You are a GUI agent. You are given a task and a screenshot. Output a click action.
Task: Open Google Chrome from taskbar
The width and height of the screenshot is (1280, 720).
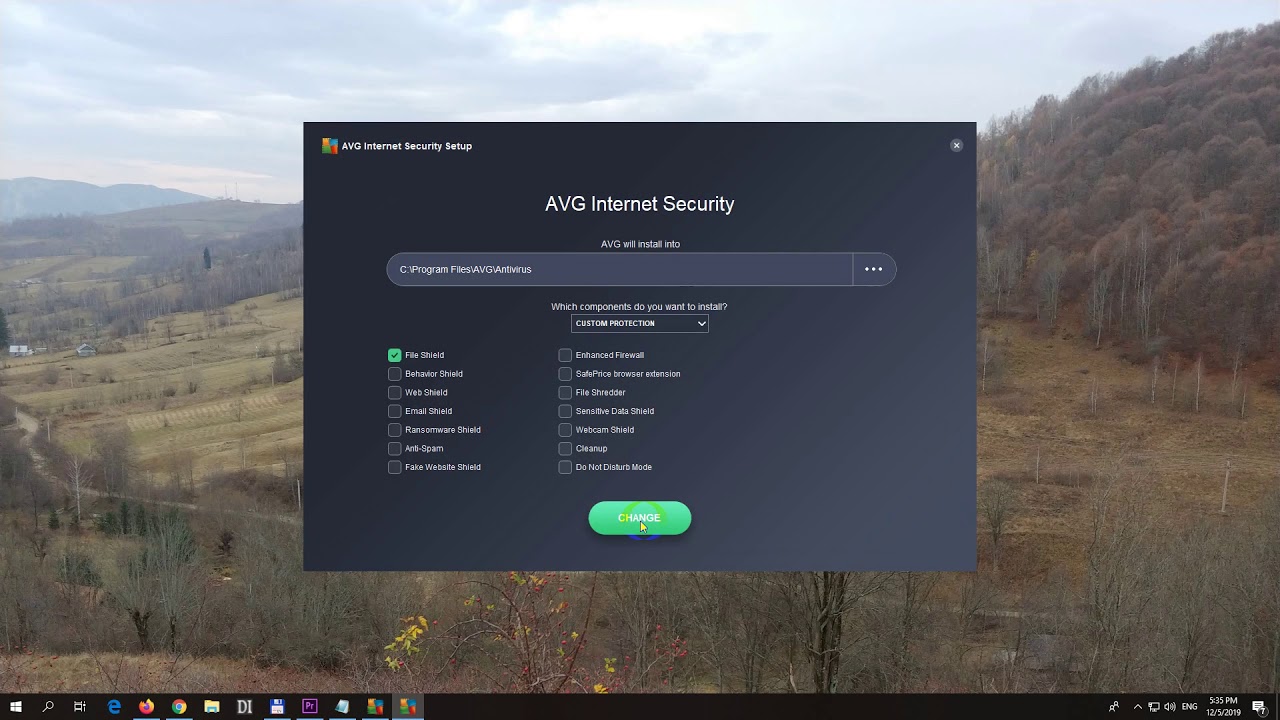(179, 706)
